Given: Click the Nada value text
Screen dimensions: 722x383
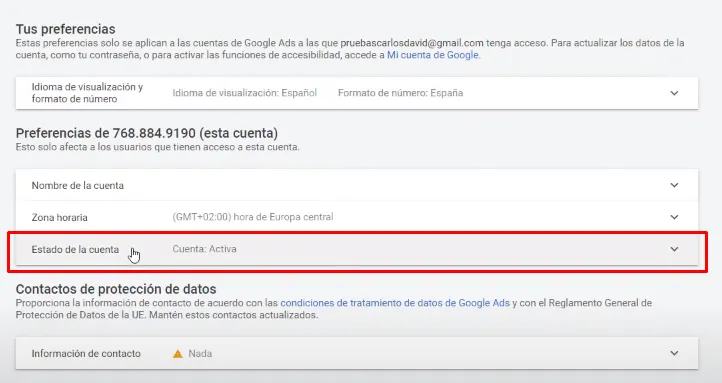Looking at the screenshot, I should pyautogui.click(x=200, y=354).
